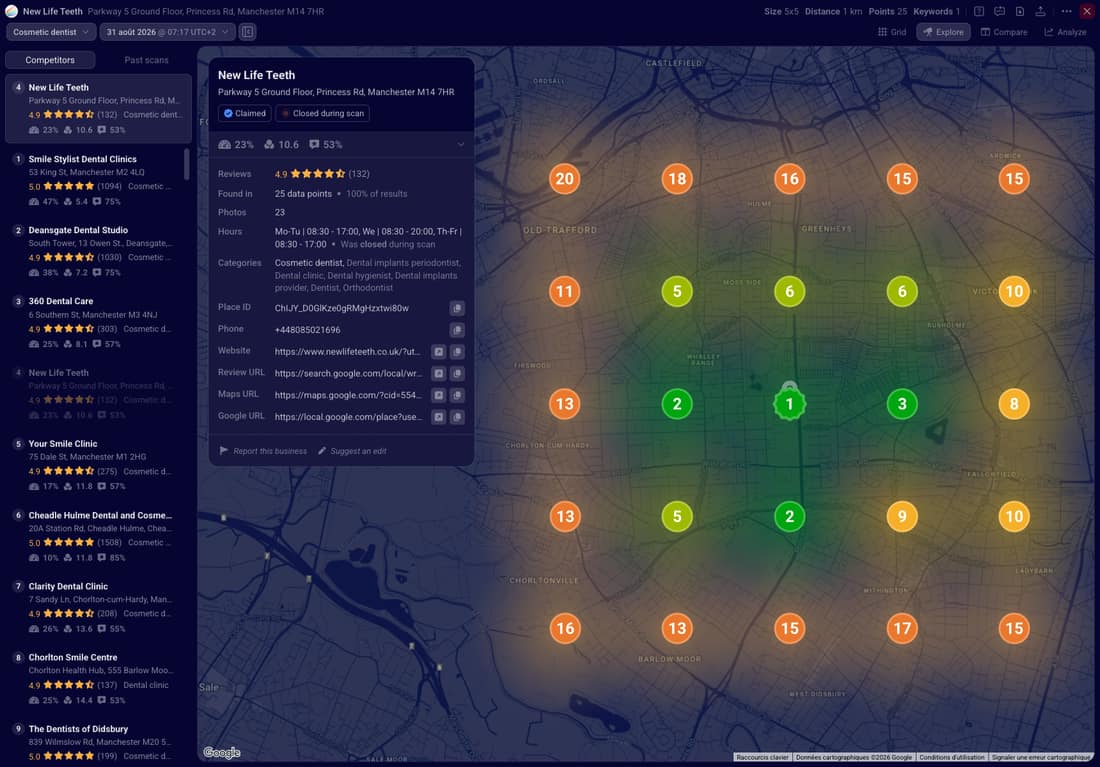Copy the Place ID value

[x=457, y=308]
